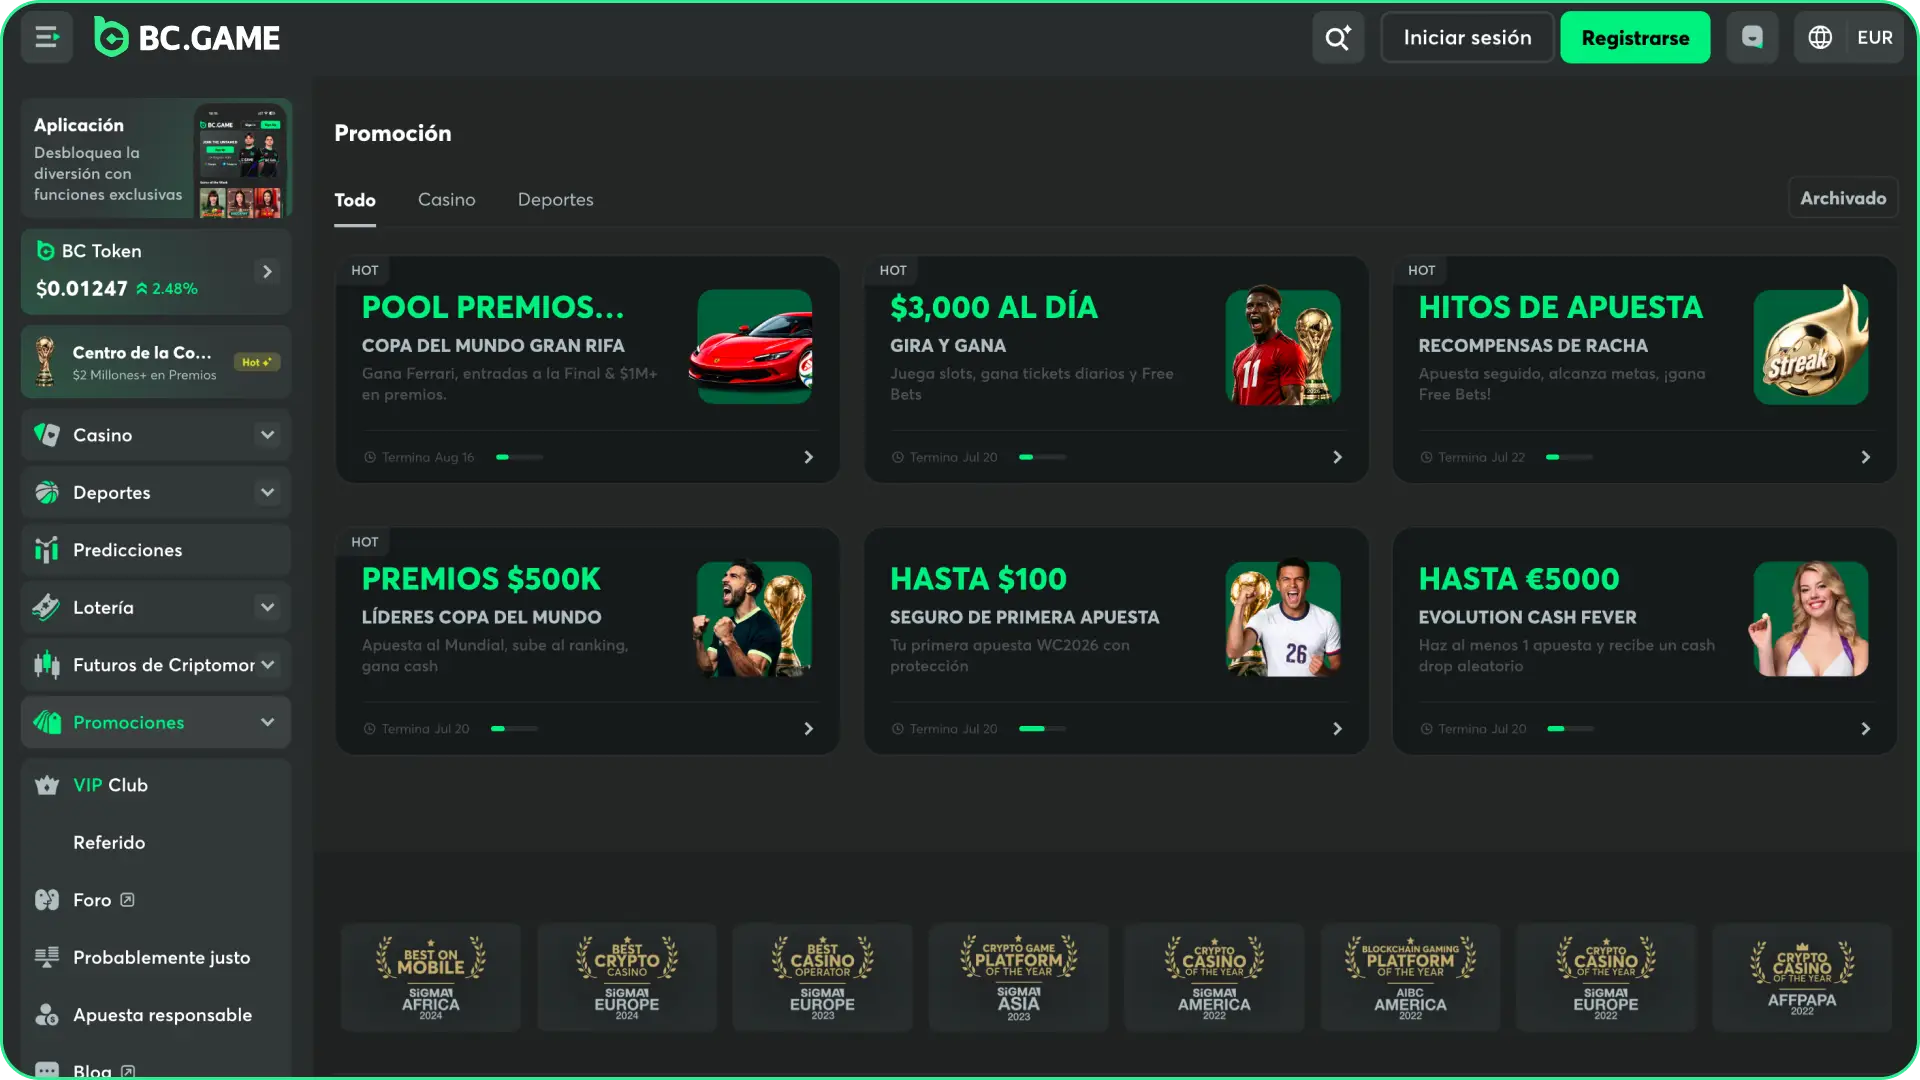Click the golden Streak ball thumbnail
The width and height of the screenshot is (1920, 1080).
tap(1811, 346)
